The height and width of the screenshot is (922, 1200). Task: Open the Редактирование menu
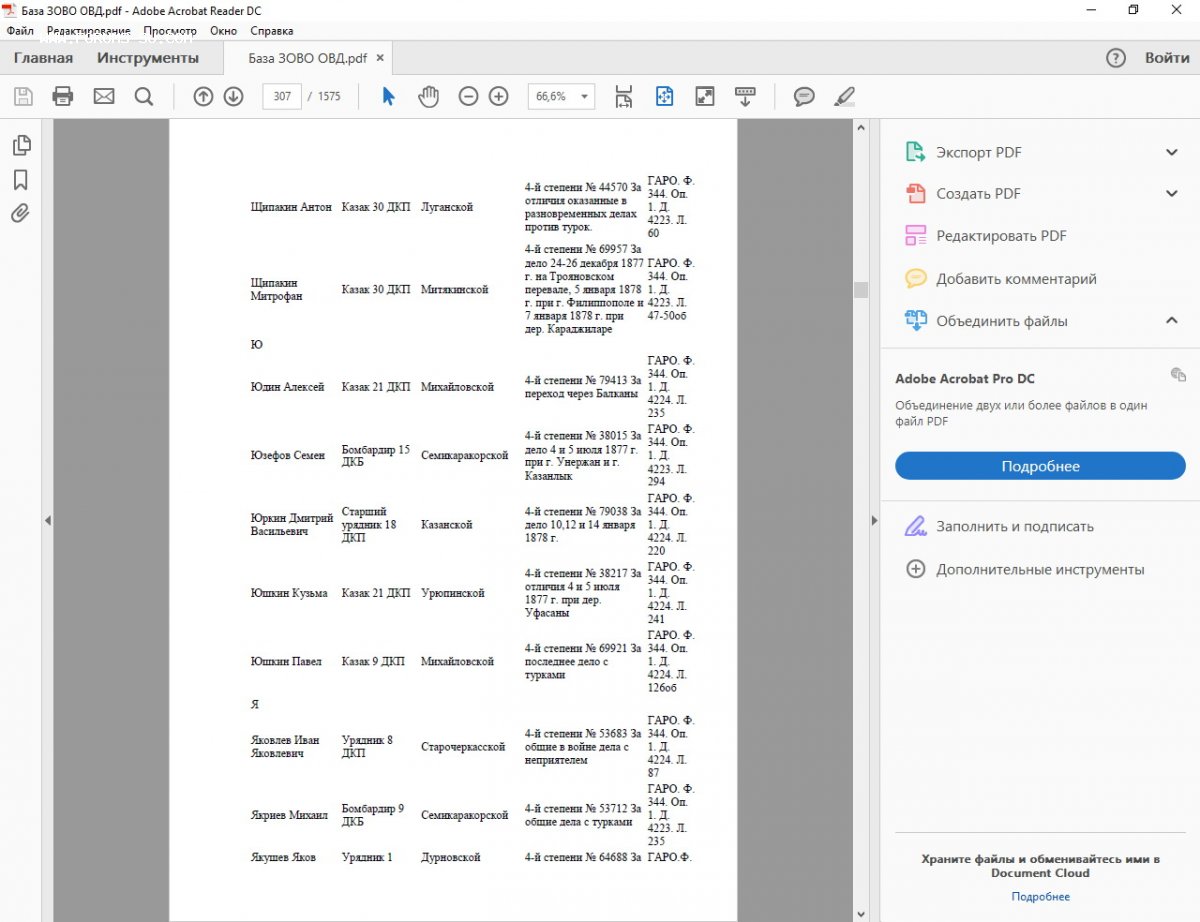(88, 31)
